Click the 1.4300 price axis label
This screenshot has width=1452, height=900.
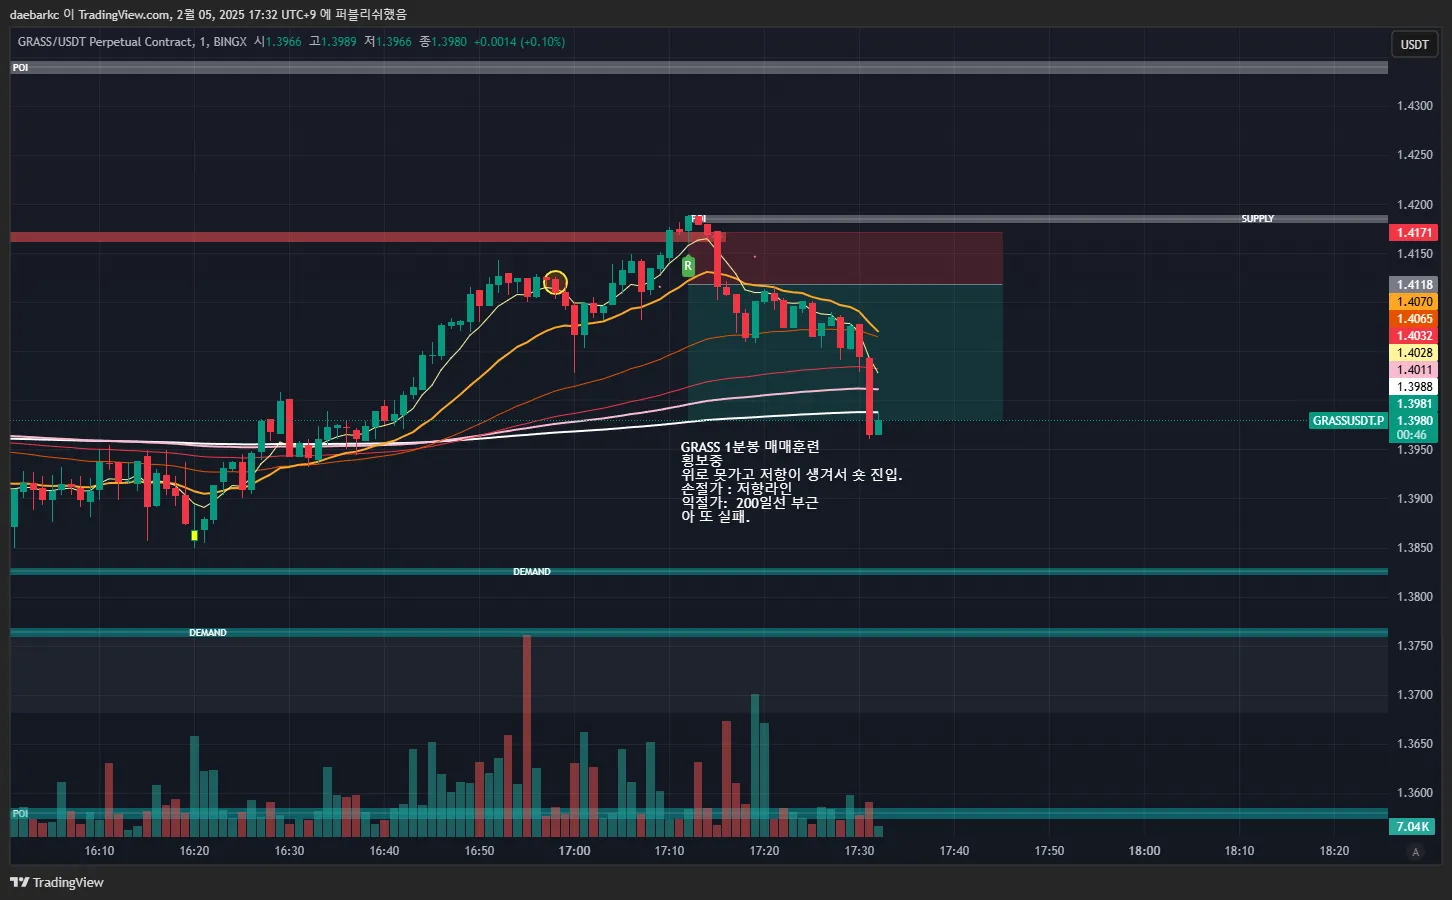(1414, 106)
